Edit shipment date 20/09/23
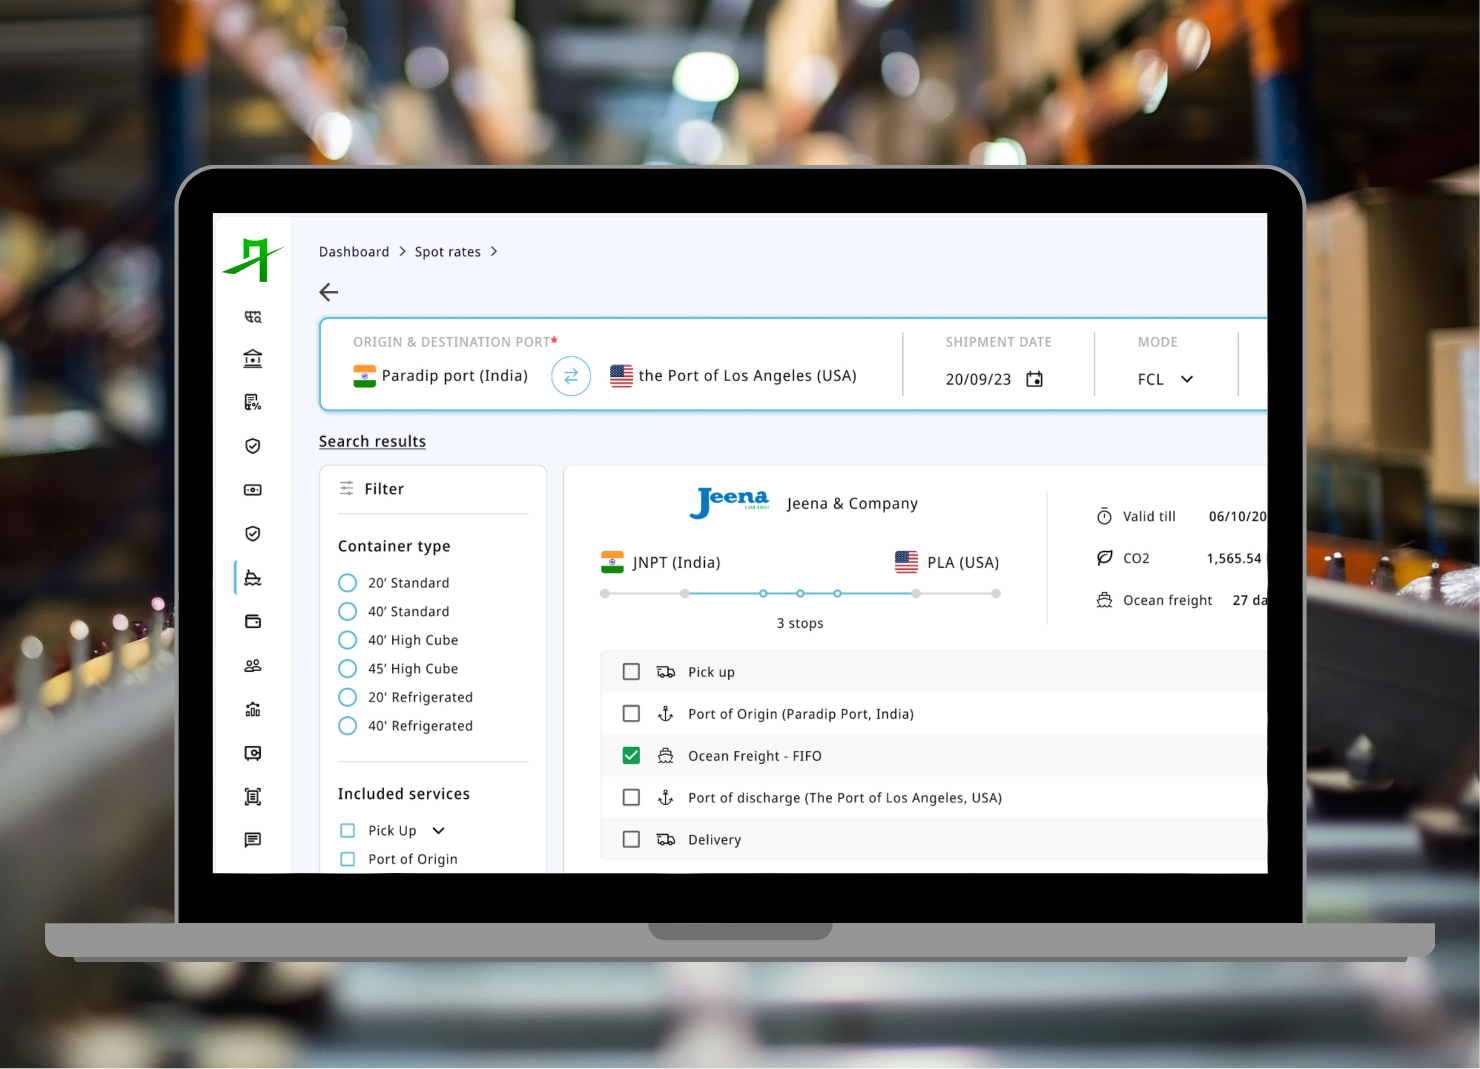The image size is (1480, 1069). [978, 379]
